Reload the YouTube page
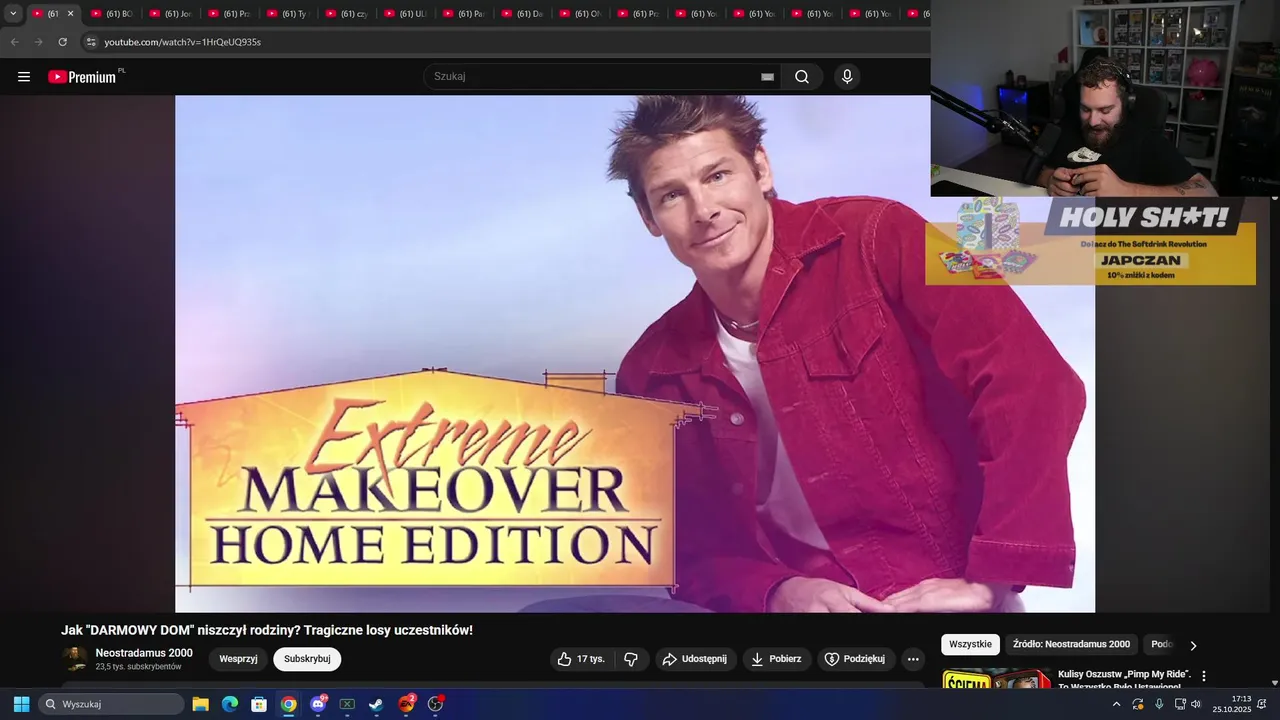Viewport: 1280px width, 720px height. click(x=62, y=42)
